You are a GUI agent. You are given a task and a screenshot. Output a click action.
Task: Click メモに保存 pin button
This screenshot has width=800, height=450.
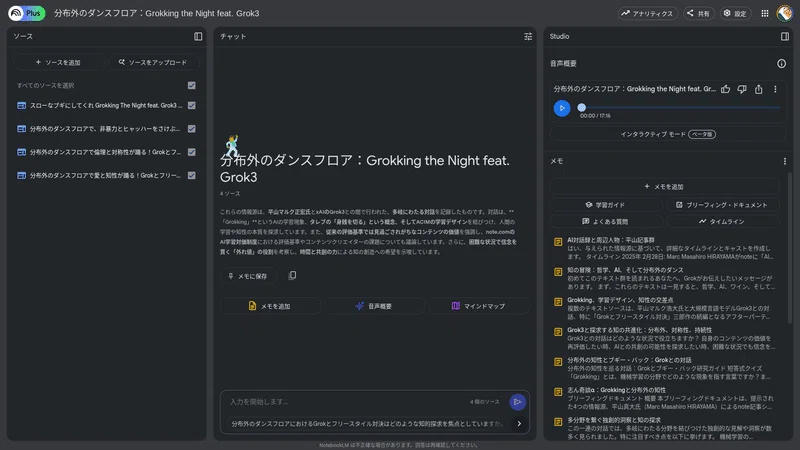[x=248, y=276]
